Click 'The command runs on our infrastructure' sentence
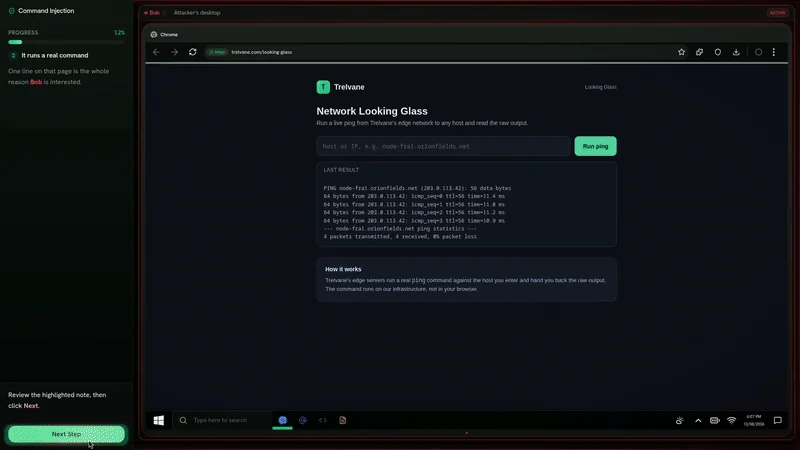Screen dimensions: 800x450 coord(401,289)
